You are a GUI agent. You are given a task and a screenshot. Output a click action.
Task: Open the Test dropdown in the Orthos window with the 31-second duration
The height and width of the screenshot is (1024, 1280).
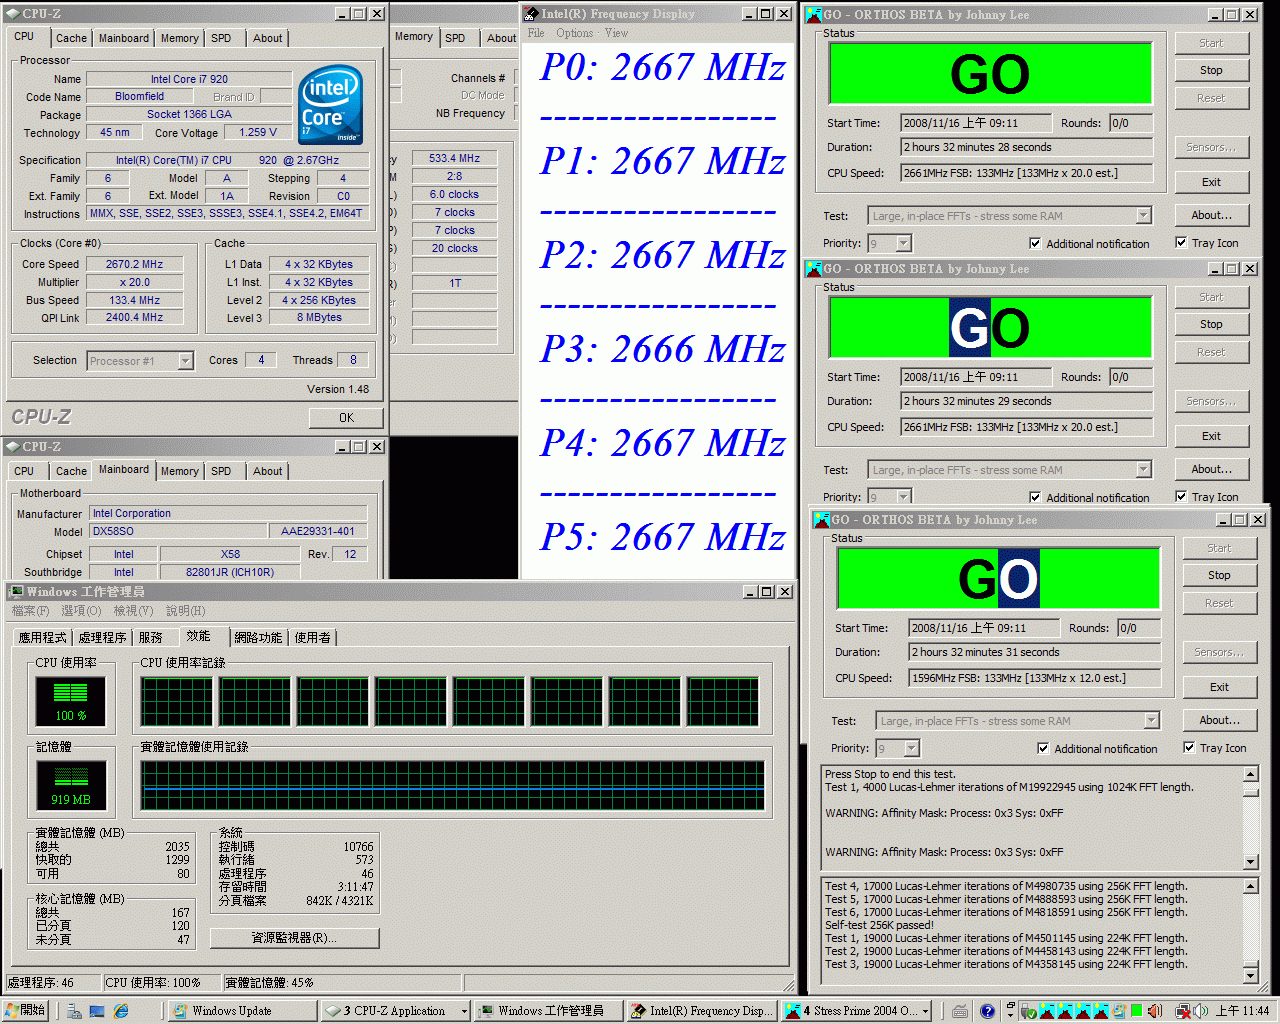(x=1152, y=721)
